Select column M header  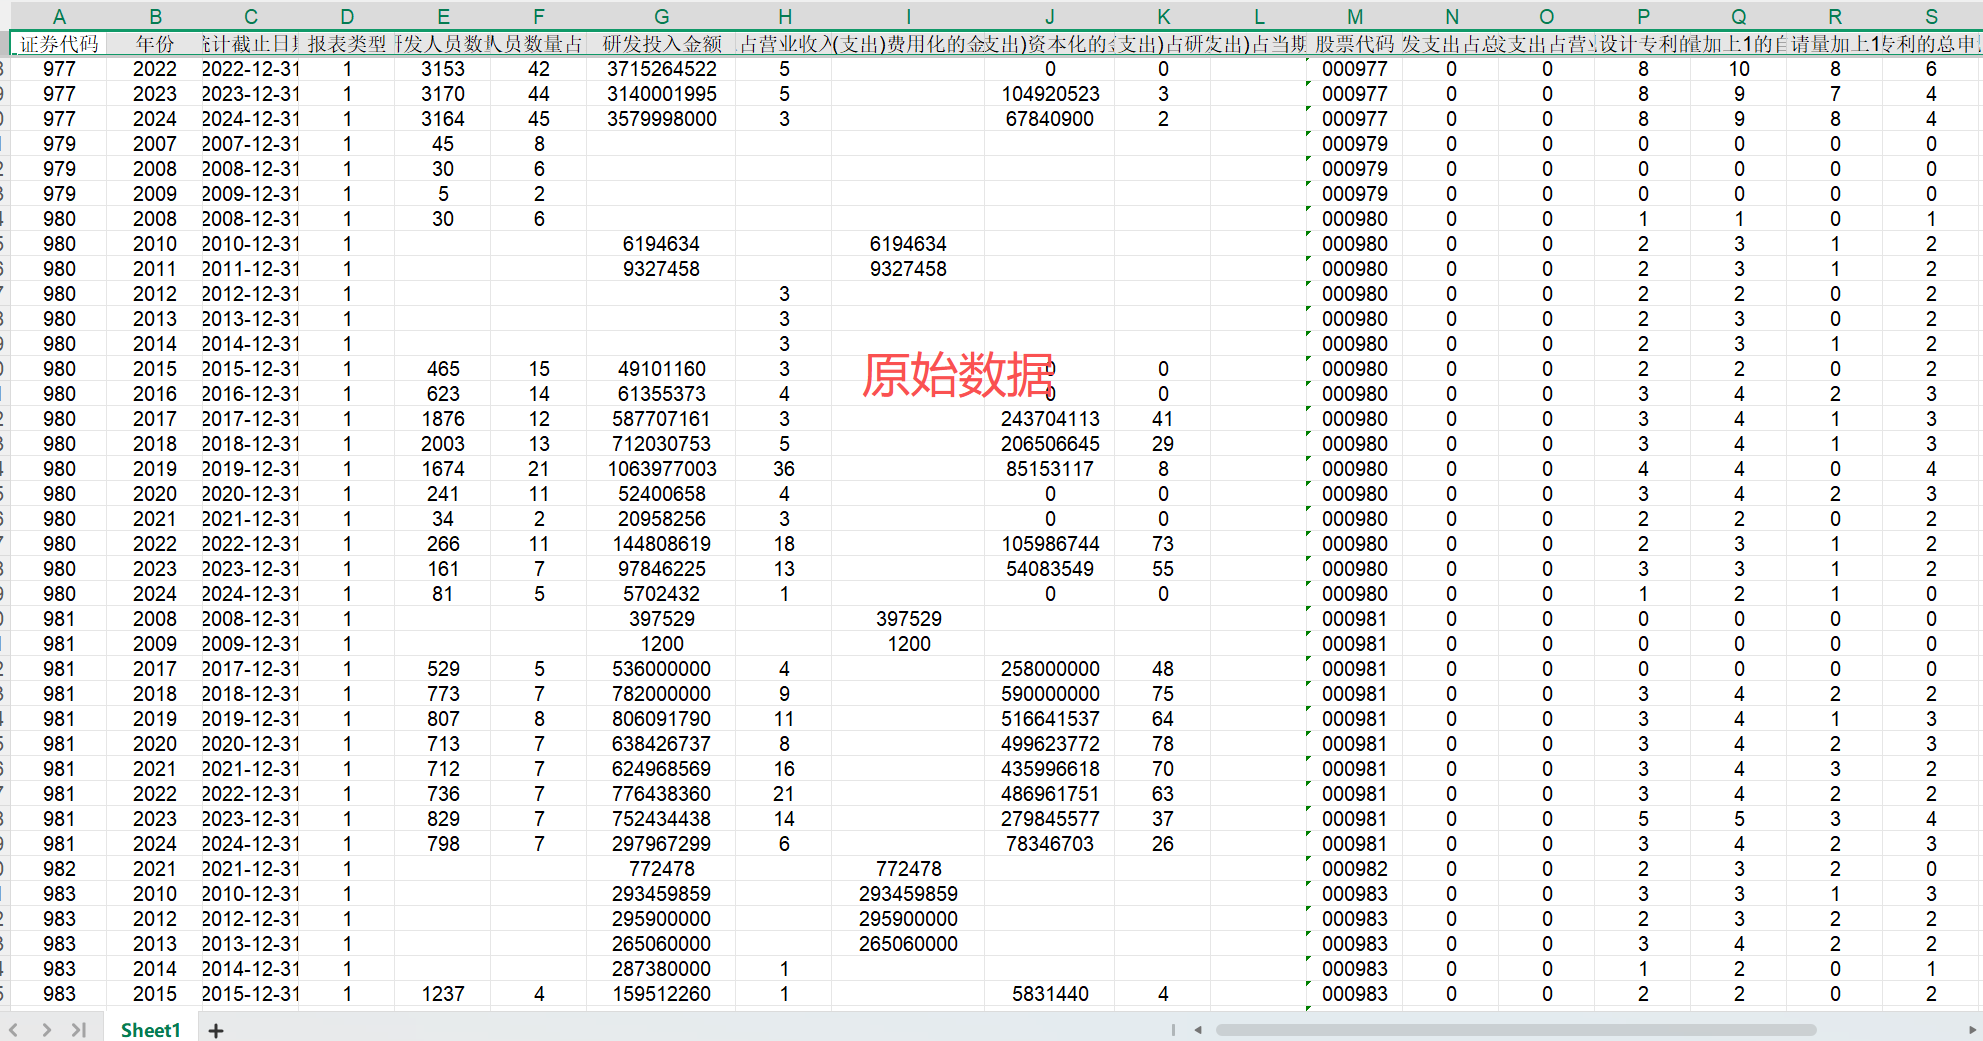[x=1355, y=16]
